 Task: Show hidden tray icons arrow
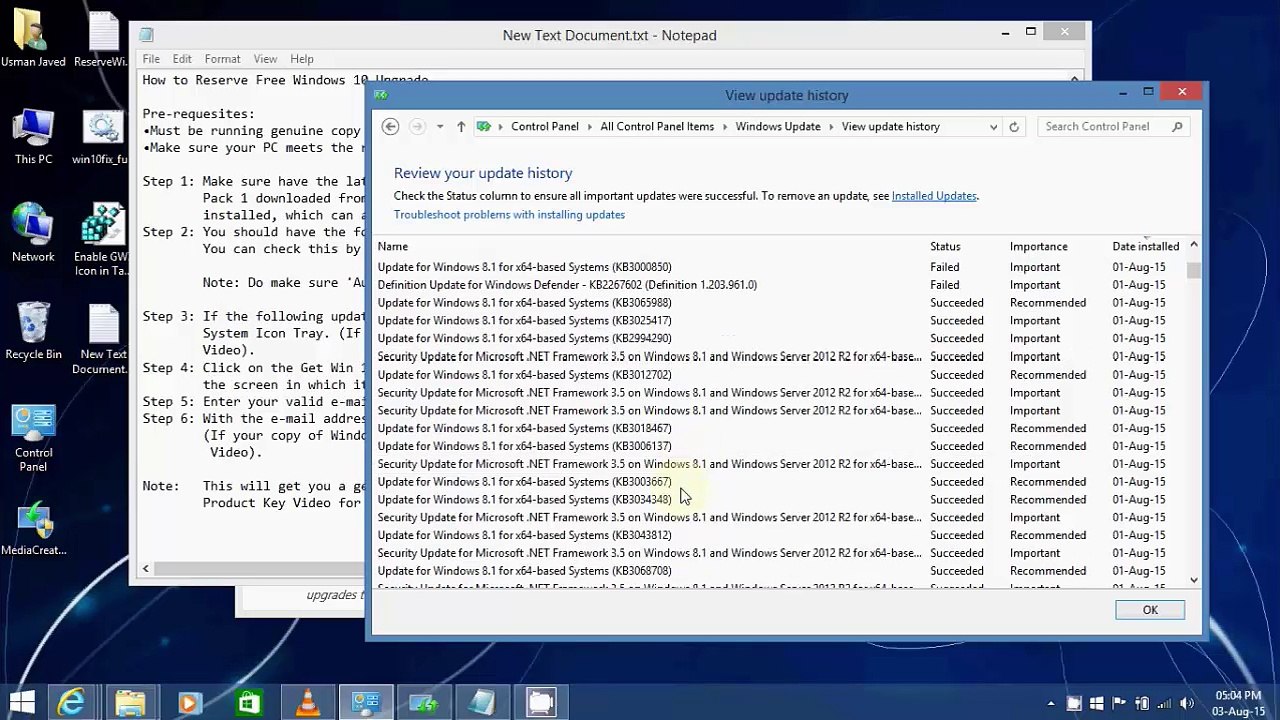[1050, 703]
